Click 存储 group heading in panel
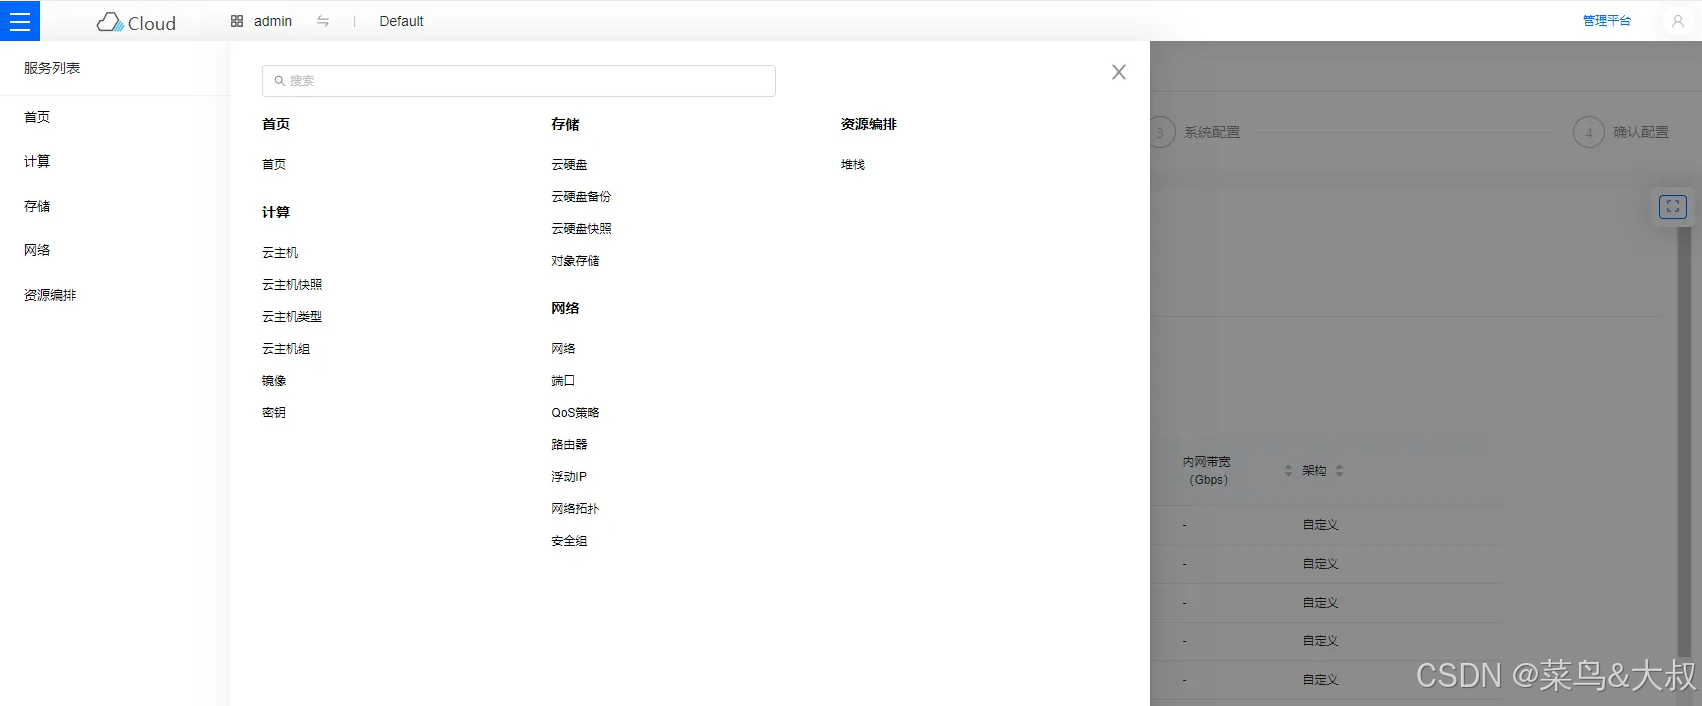The width and height of the screenshot is (1702, 706). point(565,124)
